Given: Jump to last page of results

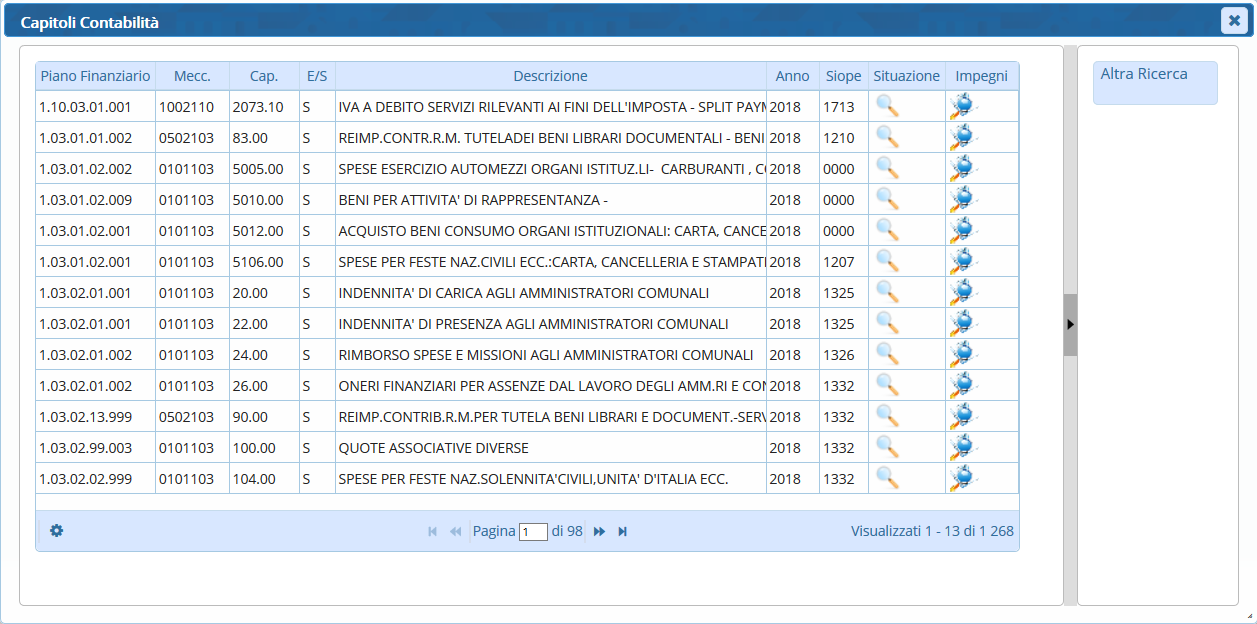Looking at the screenshot, I should tap(623, 532).
